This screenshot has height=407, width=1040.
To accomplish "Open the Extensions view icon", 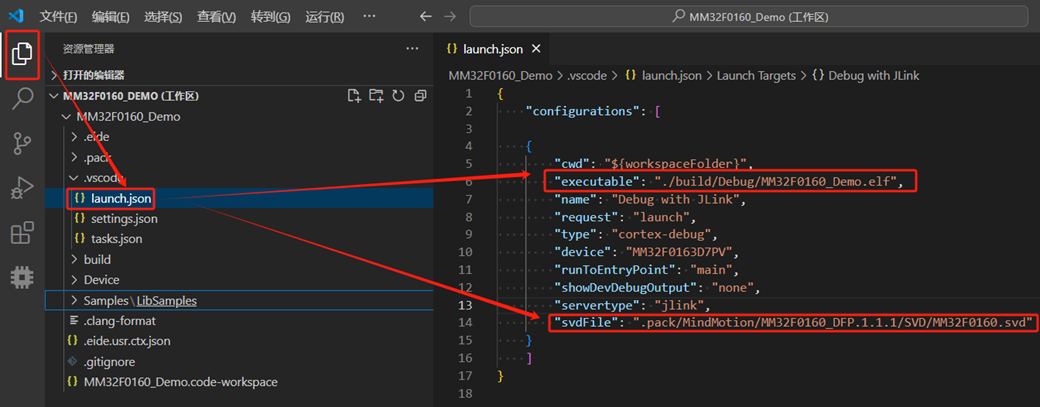I will 21,234.
